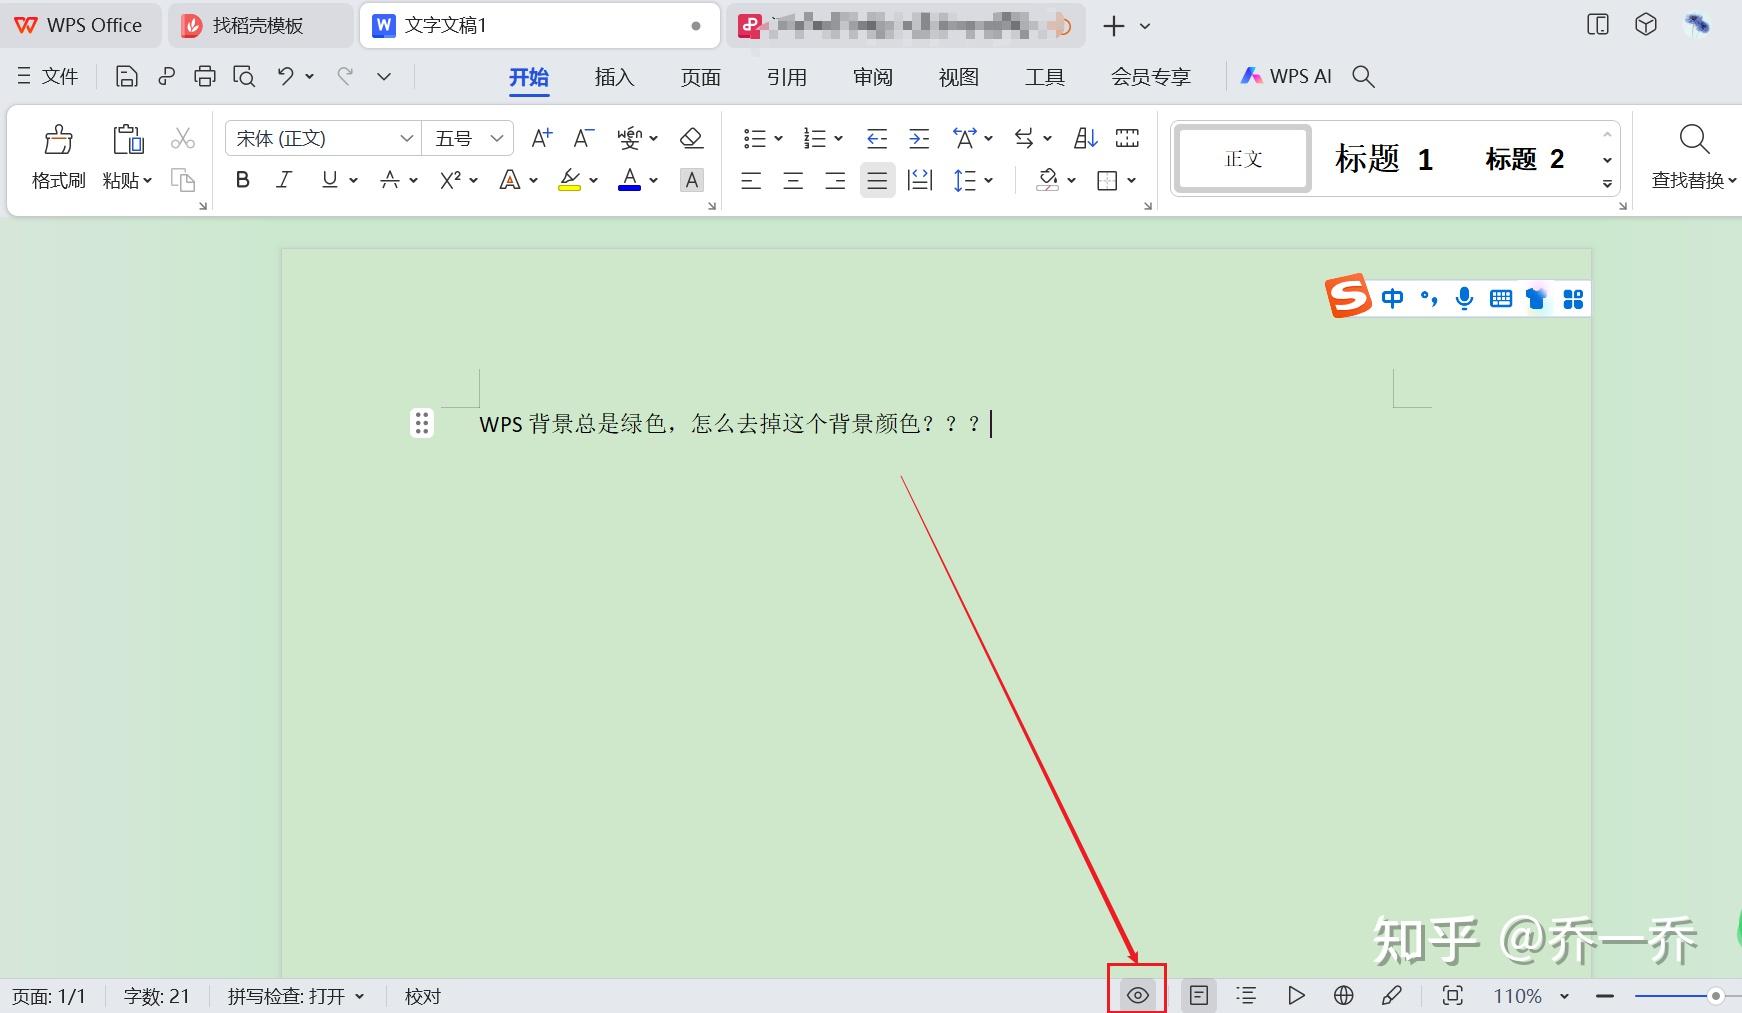Open the zoom percentage dropdown

pos(1565,996)
